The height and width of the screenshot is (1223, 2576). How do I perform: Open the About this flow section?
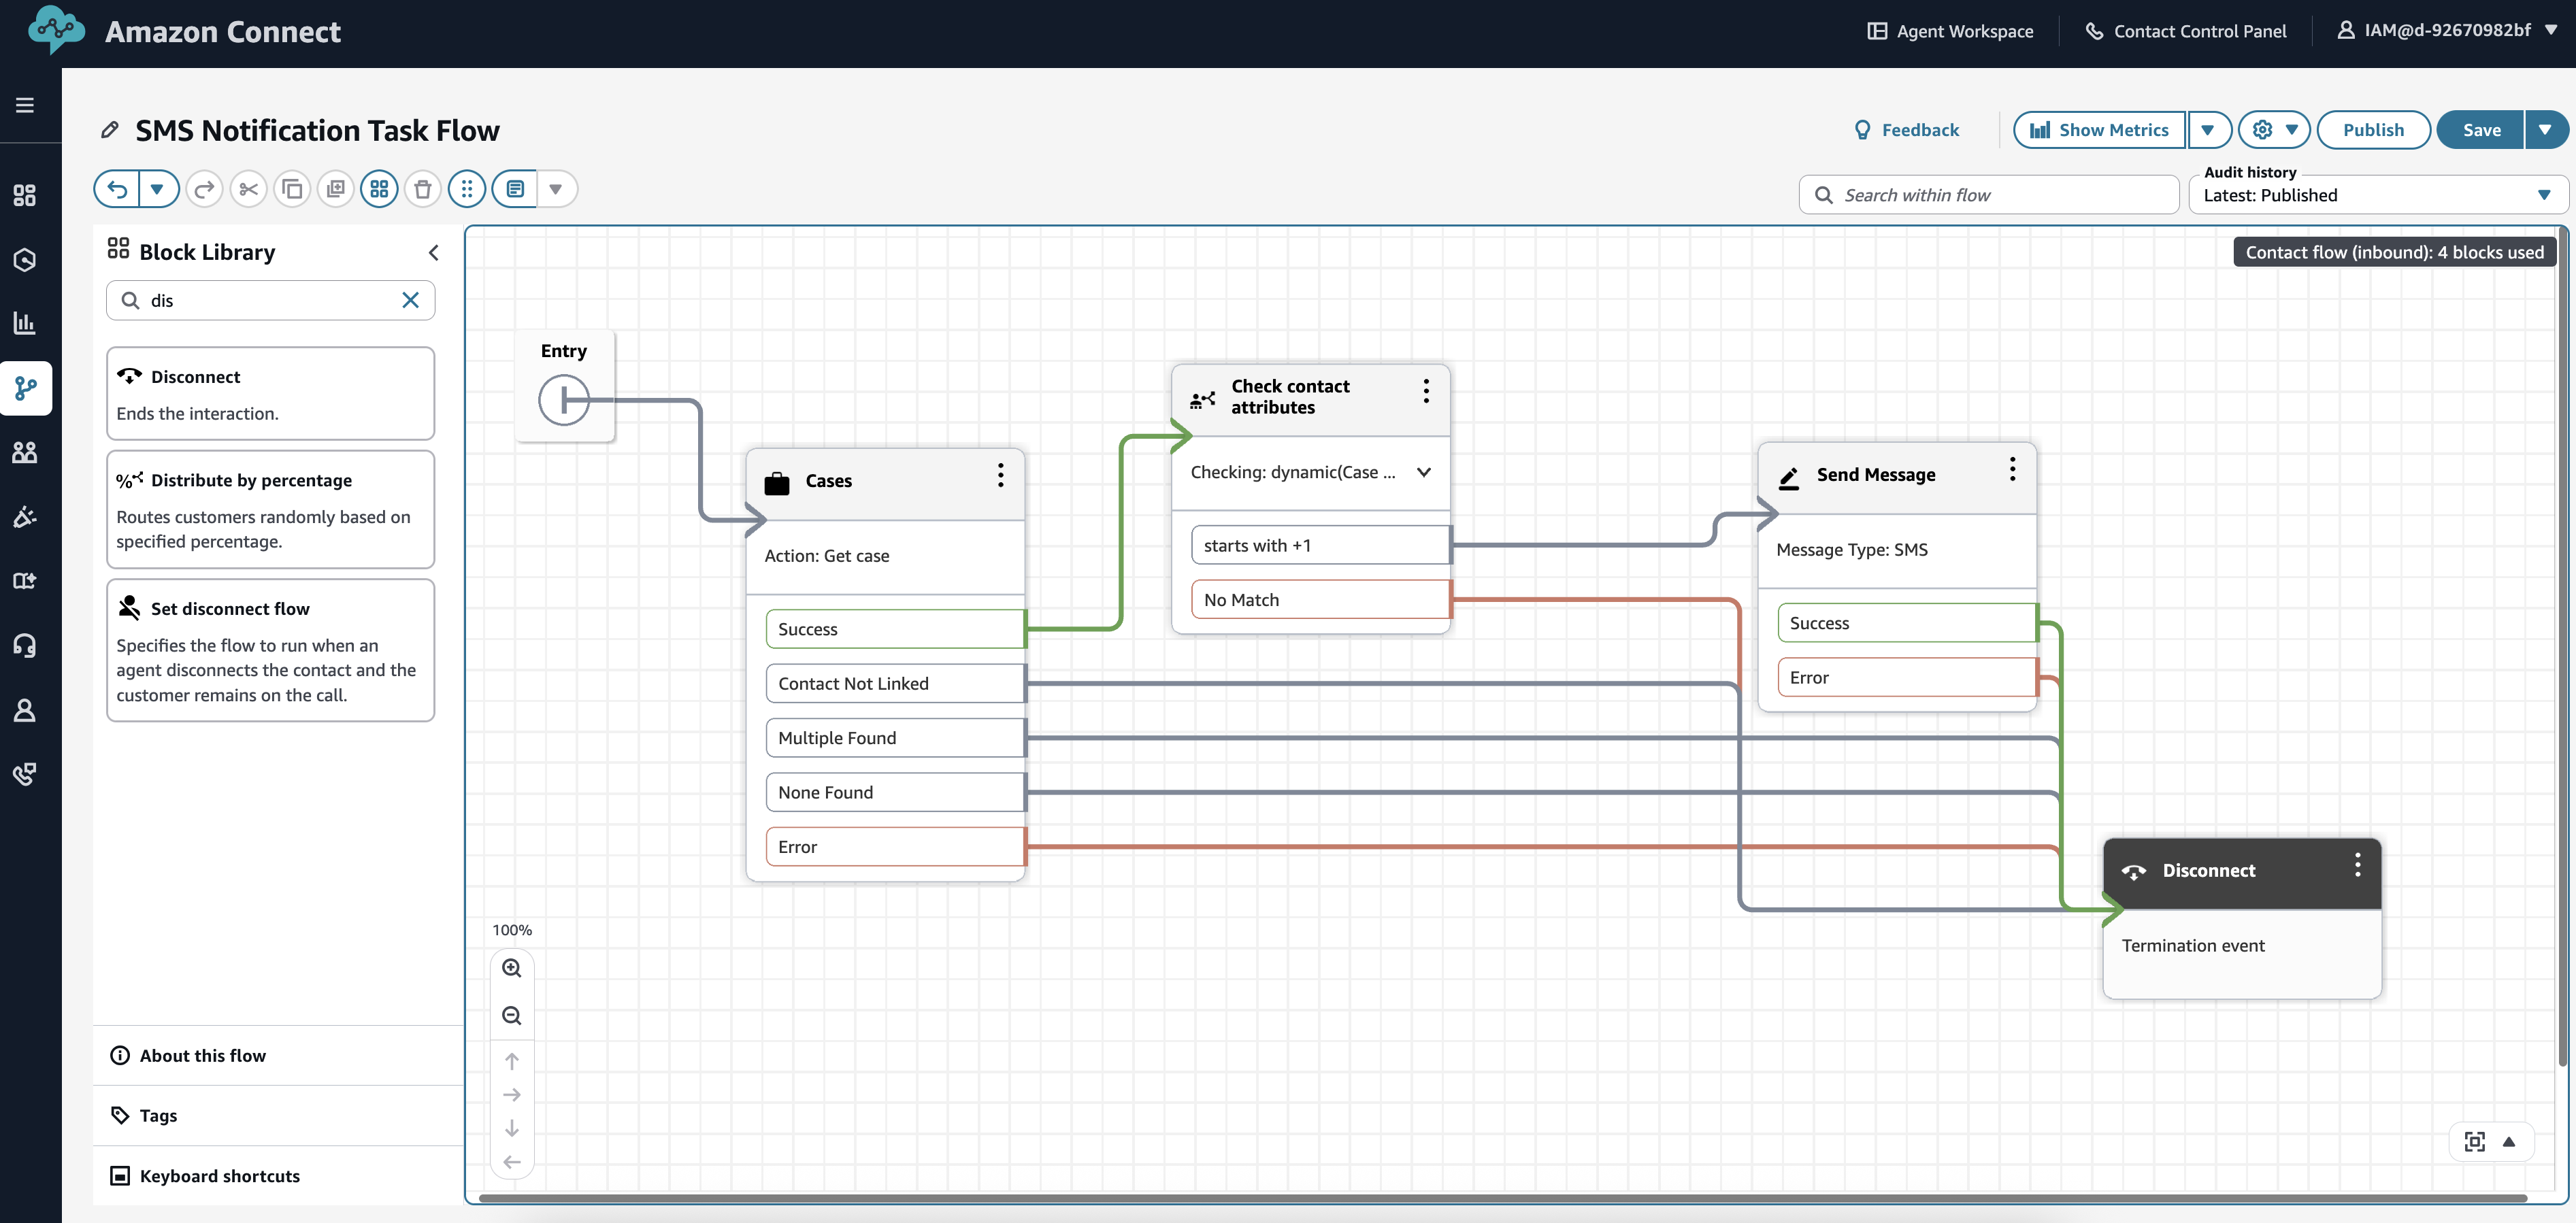(203, 1055)
